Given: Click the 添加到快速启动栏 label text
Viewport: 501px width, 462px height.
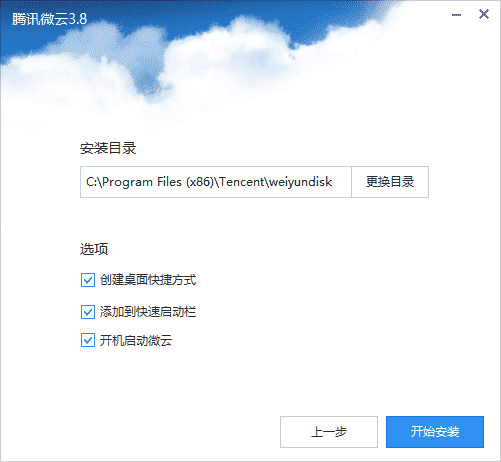Looking at the screenshot, I should point(148,312).
